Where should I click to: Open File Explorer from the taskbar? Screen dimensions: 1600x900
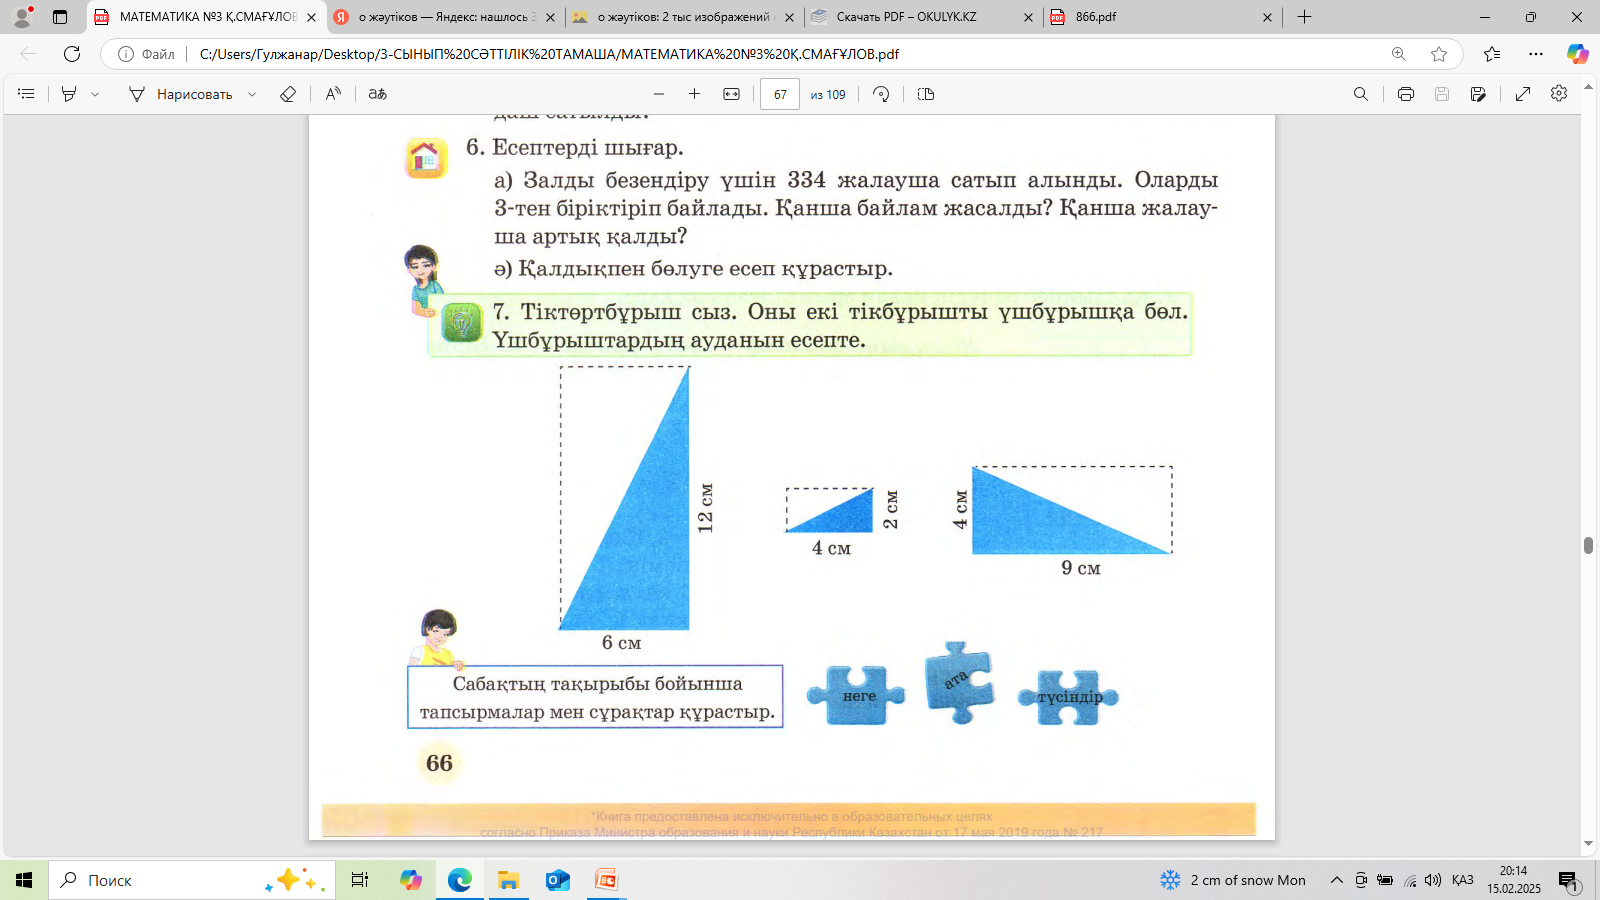point(509,880)
